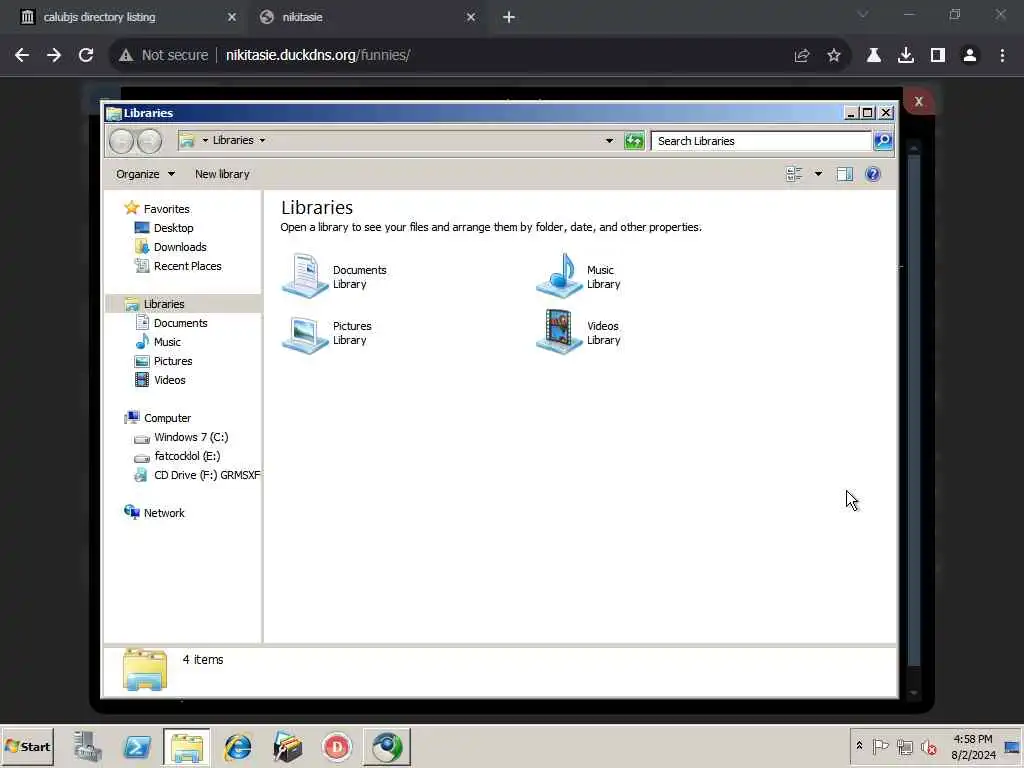Click the Explorer Forward arrow button
Viewport: 1024px width, 768px height.
tap(150, 141)
